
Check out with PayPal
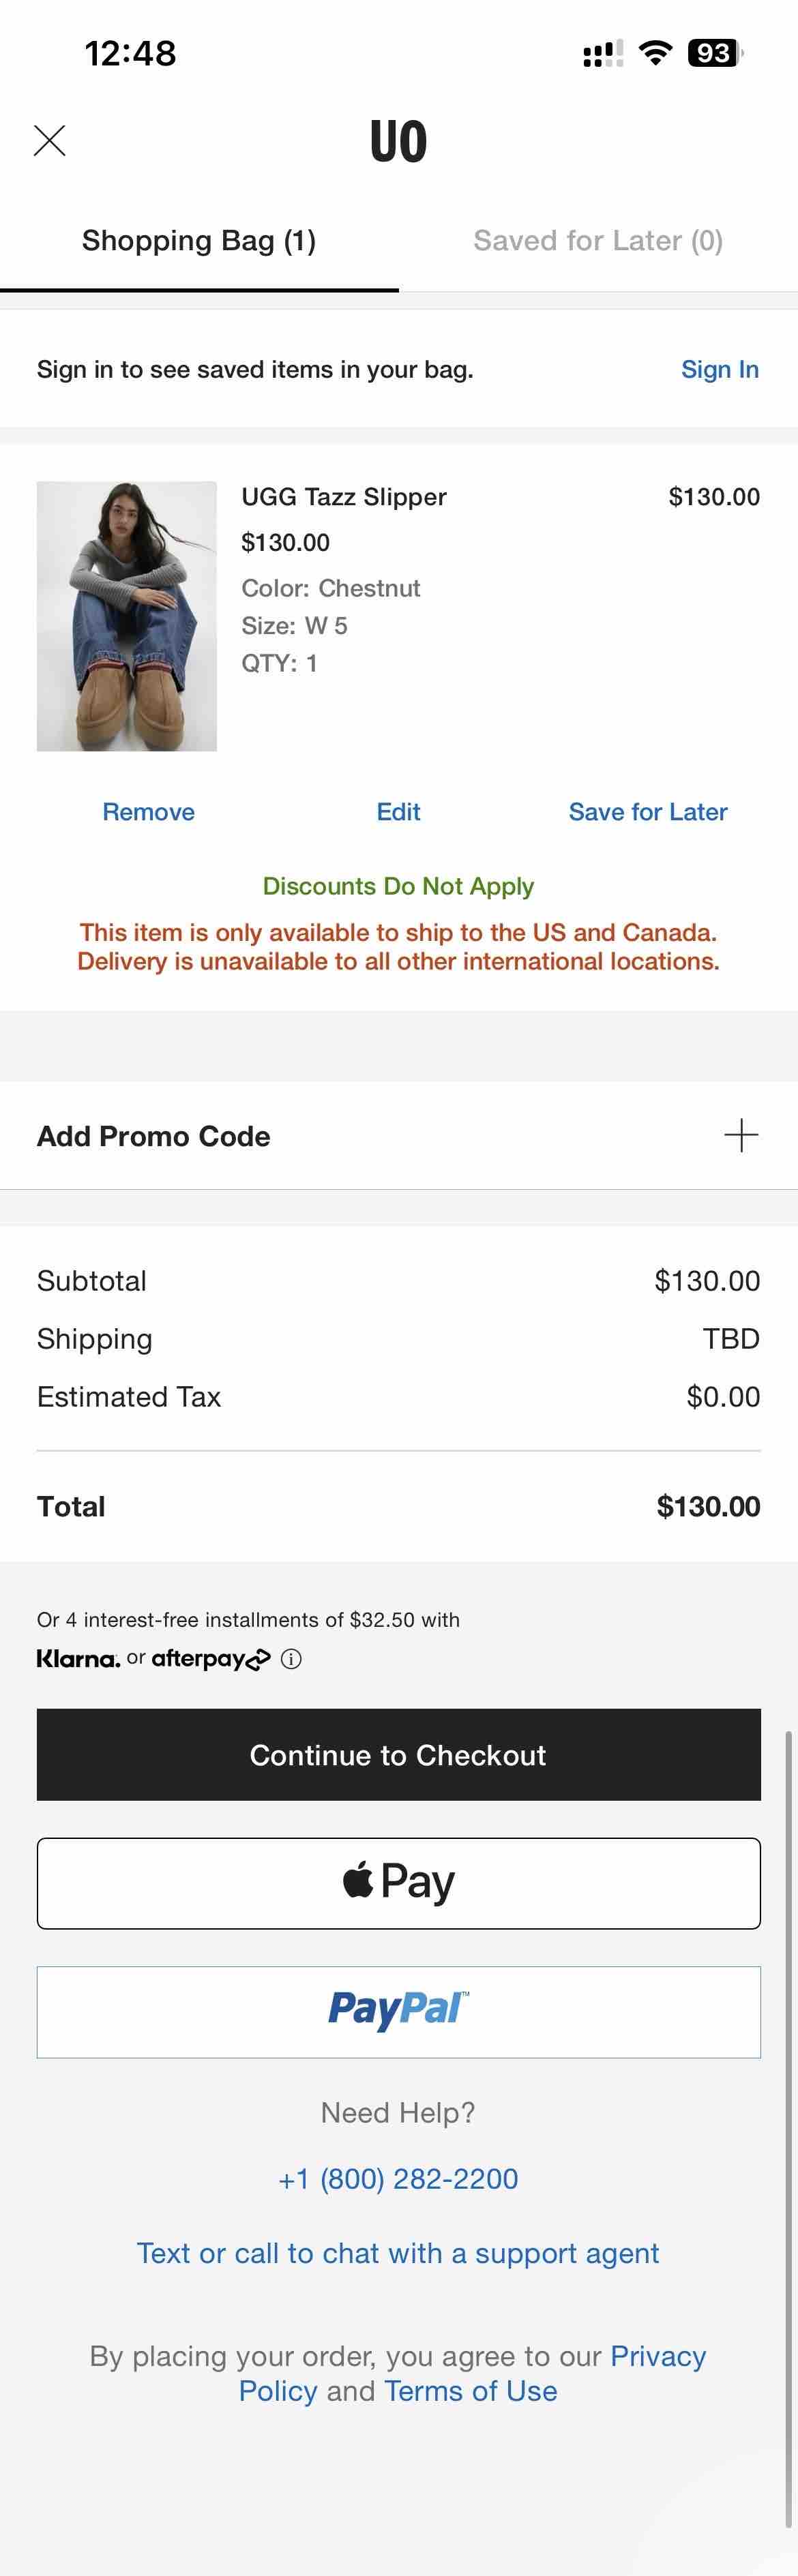[399, 2012]
